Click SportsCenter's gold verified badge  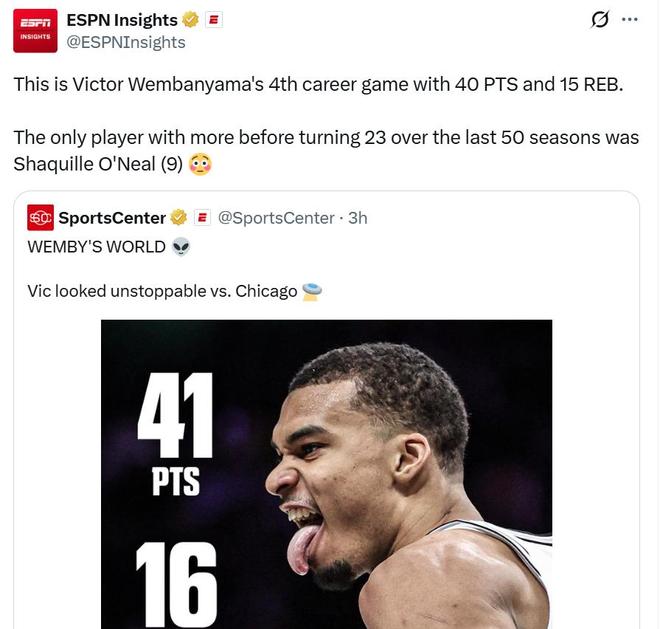[179, 217]
